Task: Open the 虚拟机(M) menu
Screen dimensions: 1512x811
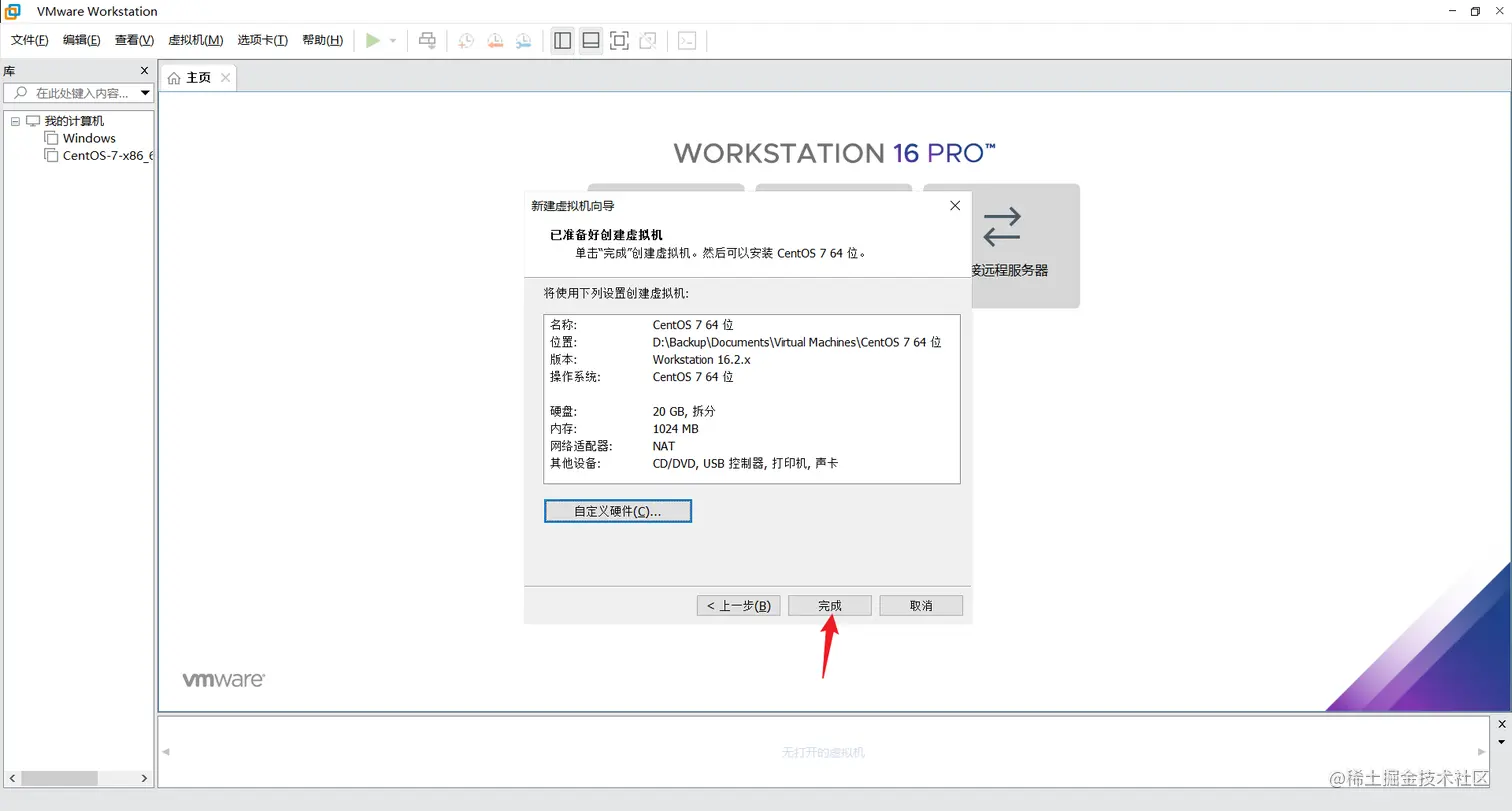Action: click(x=196, y=40)
